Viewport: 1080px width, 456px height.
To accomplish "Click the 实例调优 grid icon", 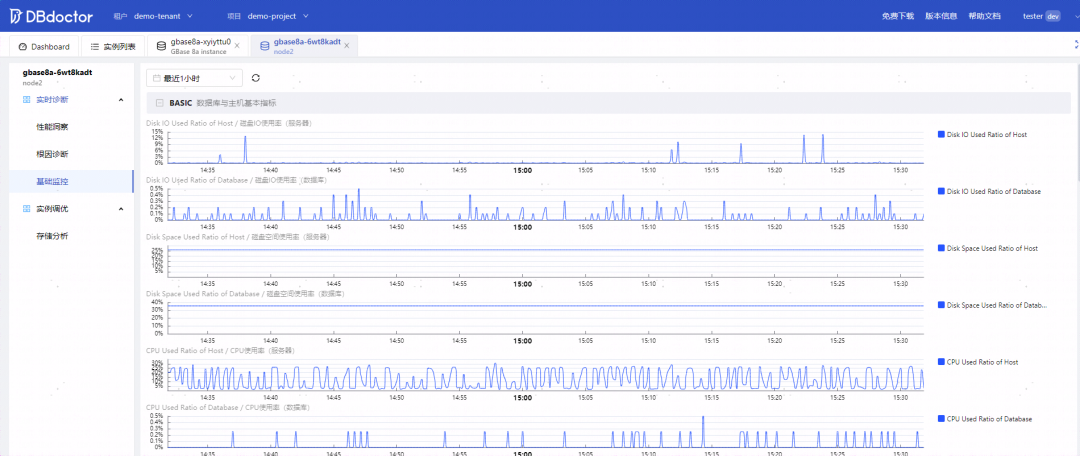I will click(26, 209).
